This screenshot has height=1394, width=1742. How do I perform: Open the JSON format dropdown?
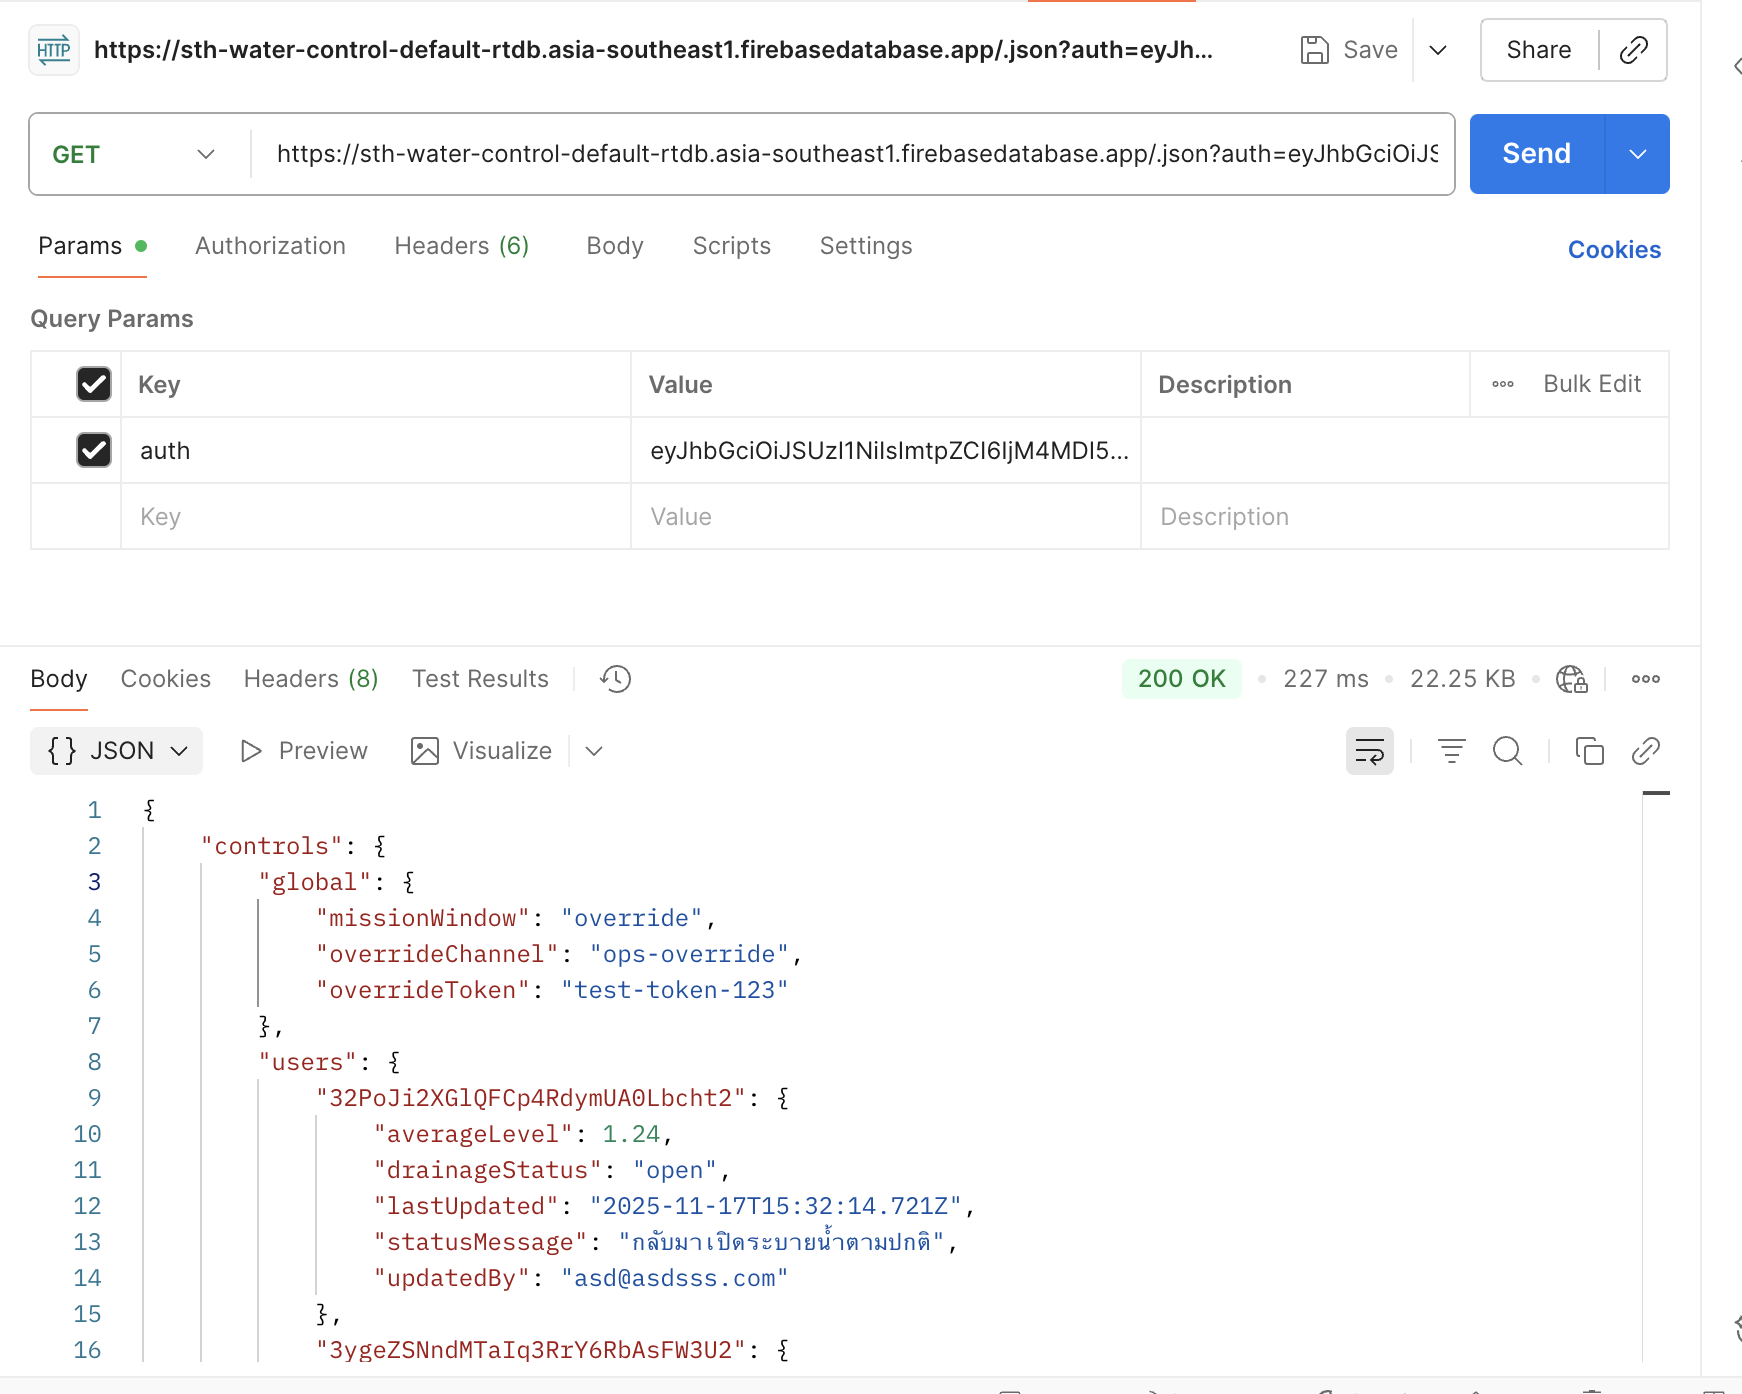pyautogui.click(x=117, y=751)
